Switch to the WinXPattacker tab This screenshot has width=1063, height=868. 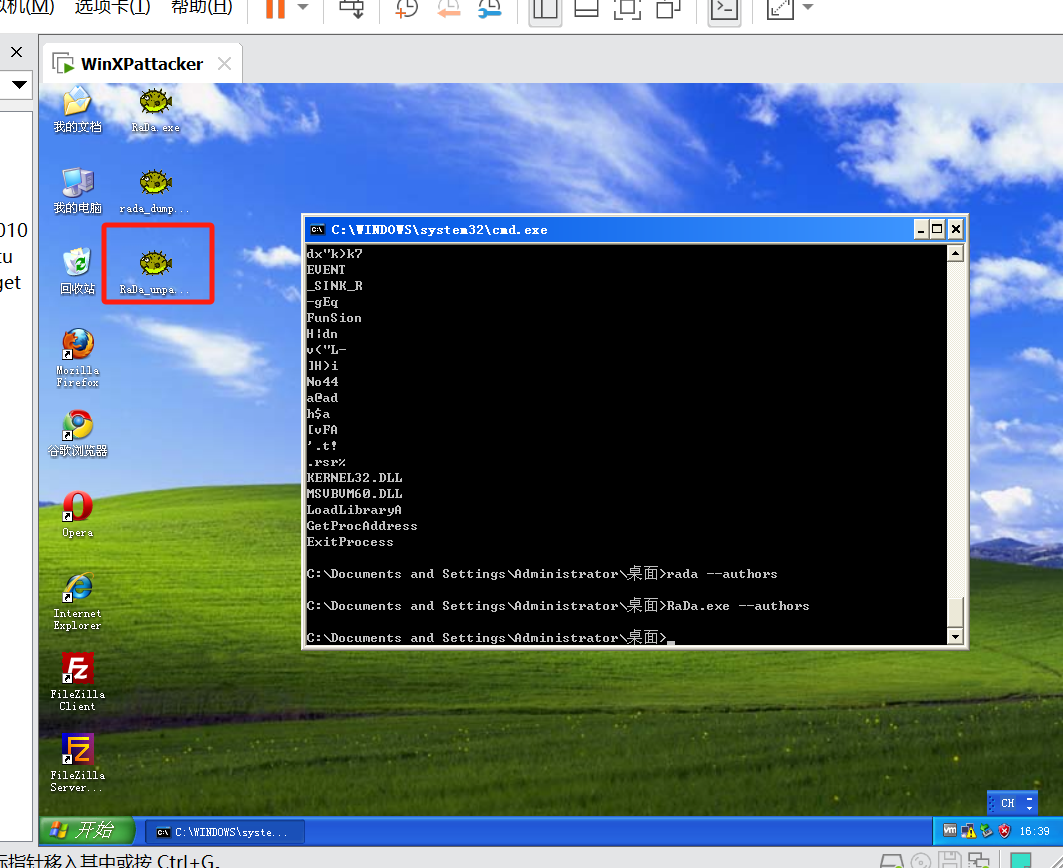click(142, 64)
